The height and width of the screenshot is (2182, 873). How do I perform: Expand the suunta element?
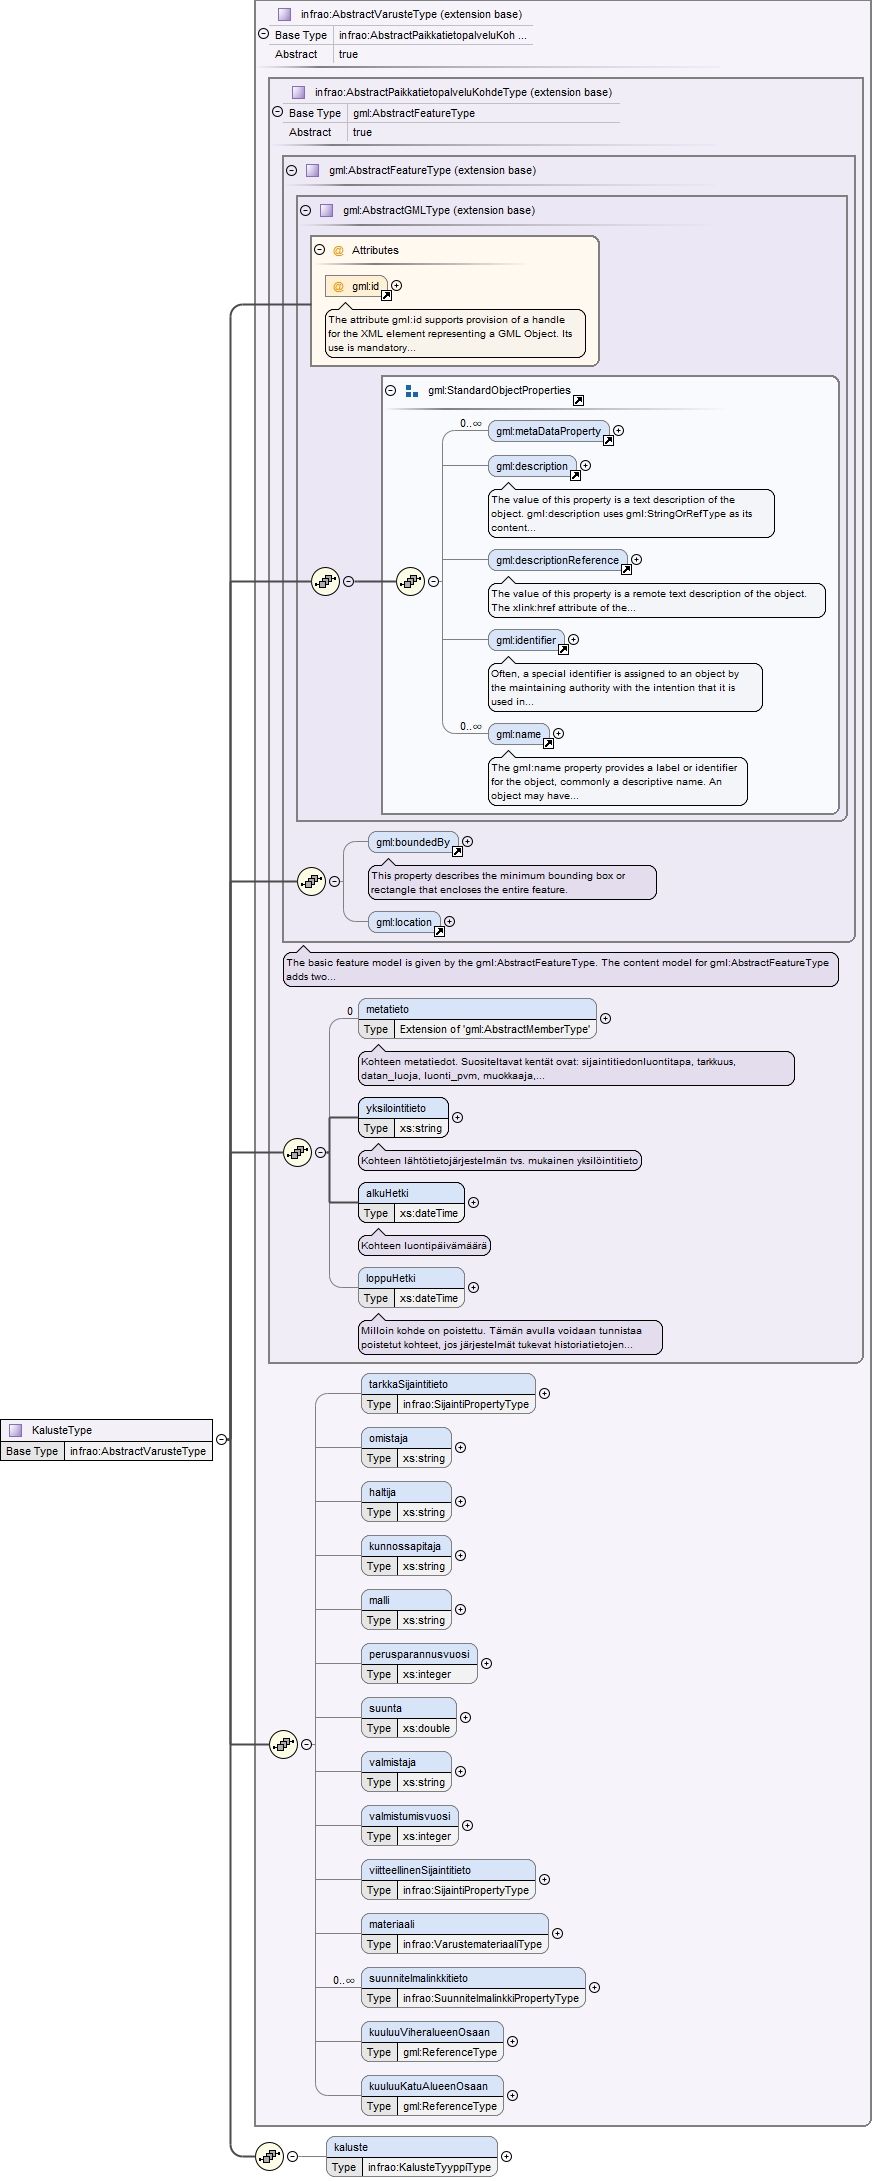click(466, 1717)
